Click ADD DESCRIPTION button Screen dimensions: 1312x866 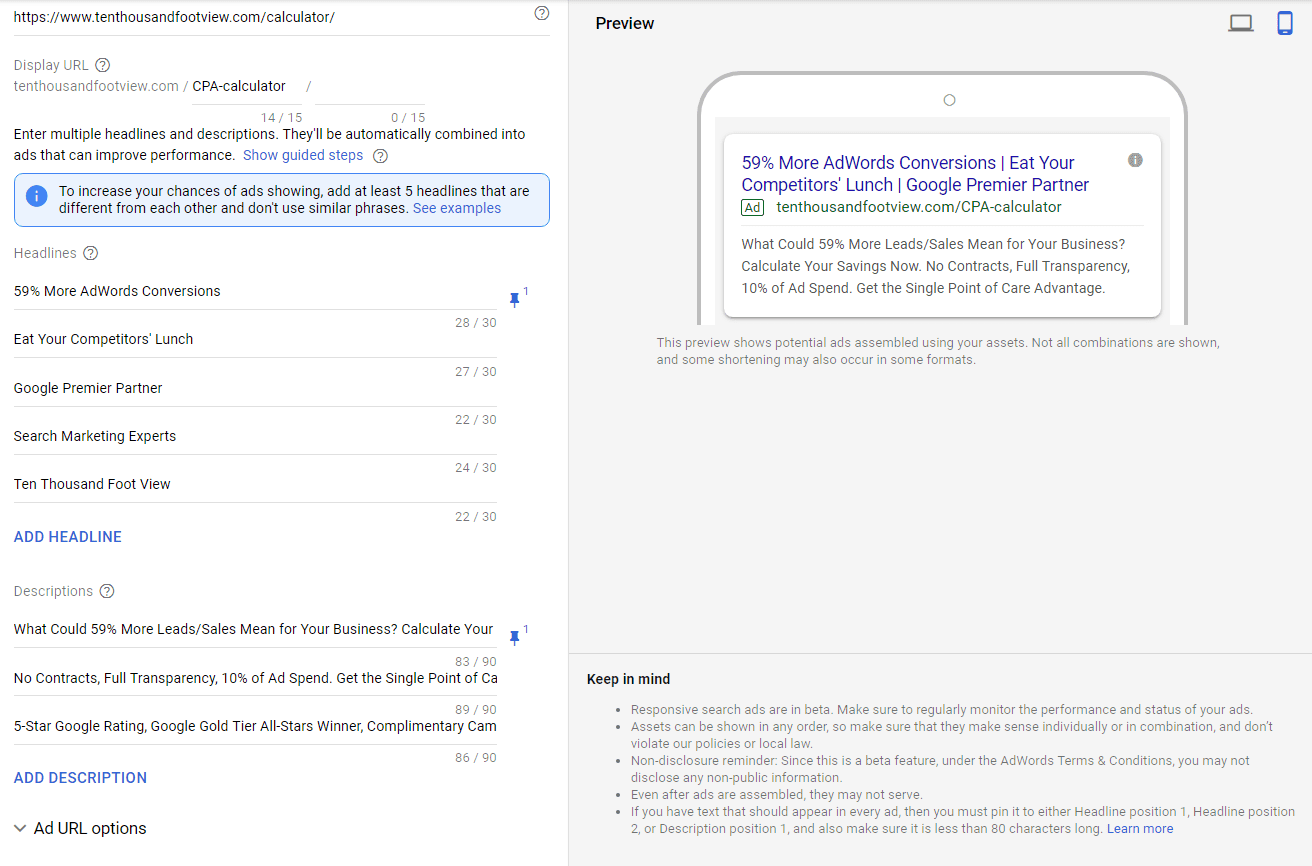pos(80,778)
